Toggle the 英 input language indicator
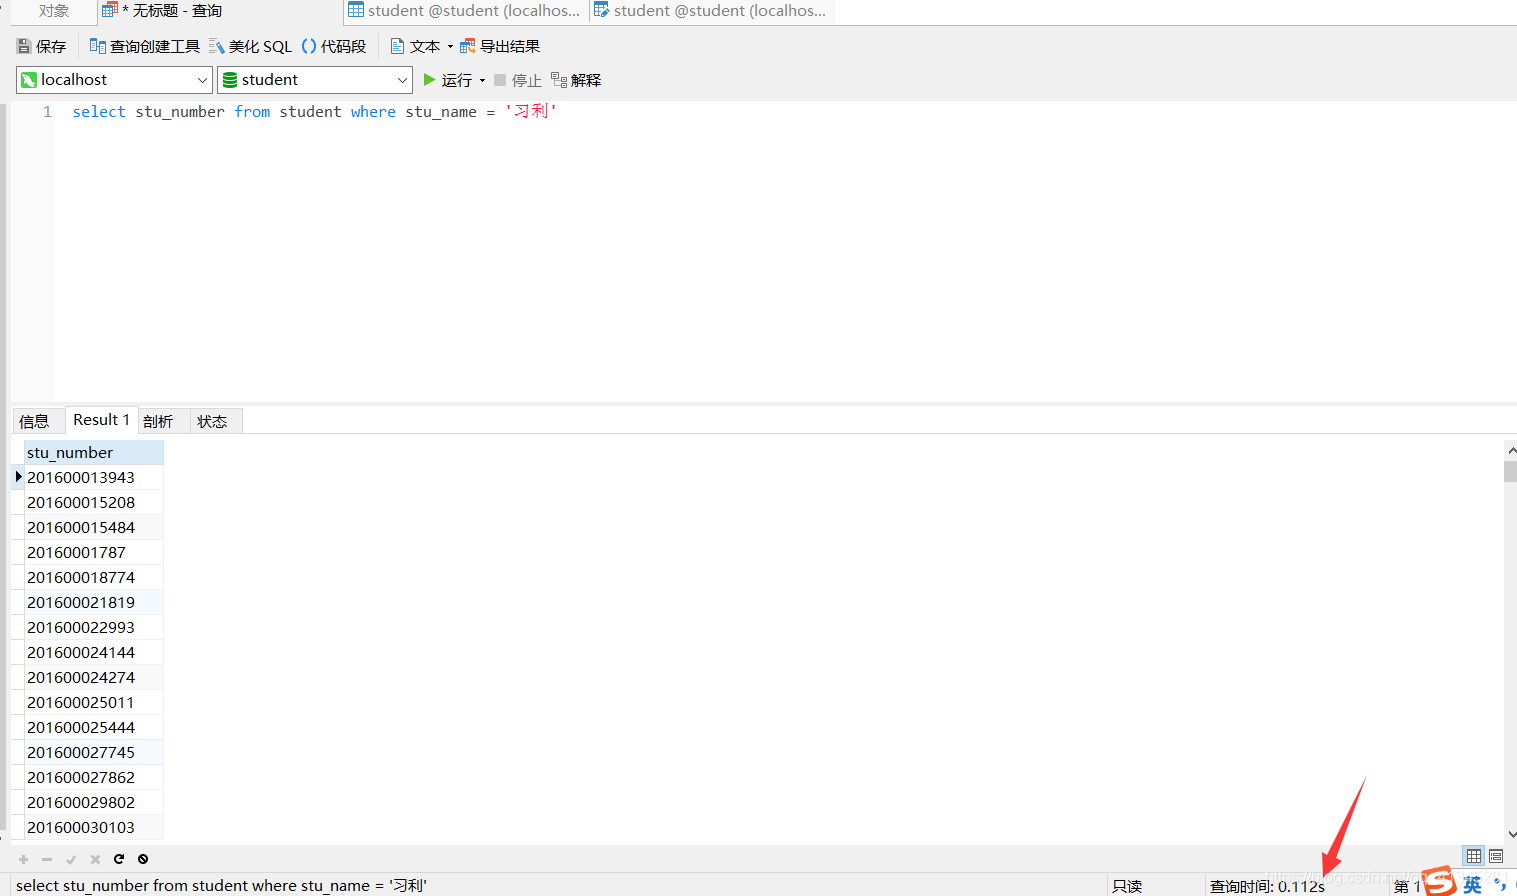Image resolution: width=1517 pixels, height=896 pixels. pos(1472,884)
